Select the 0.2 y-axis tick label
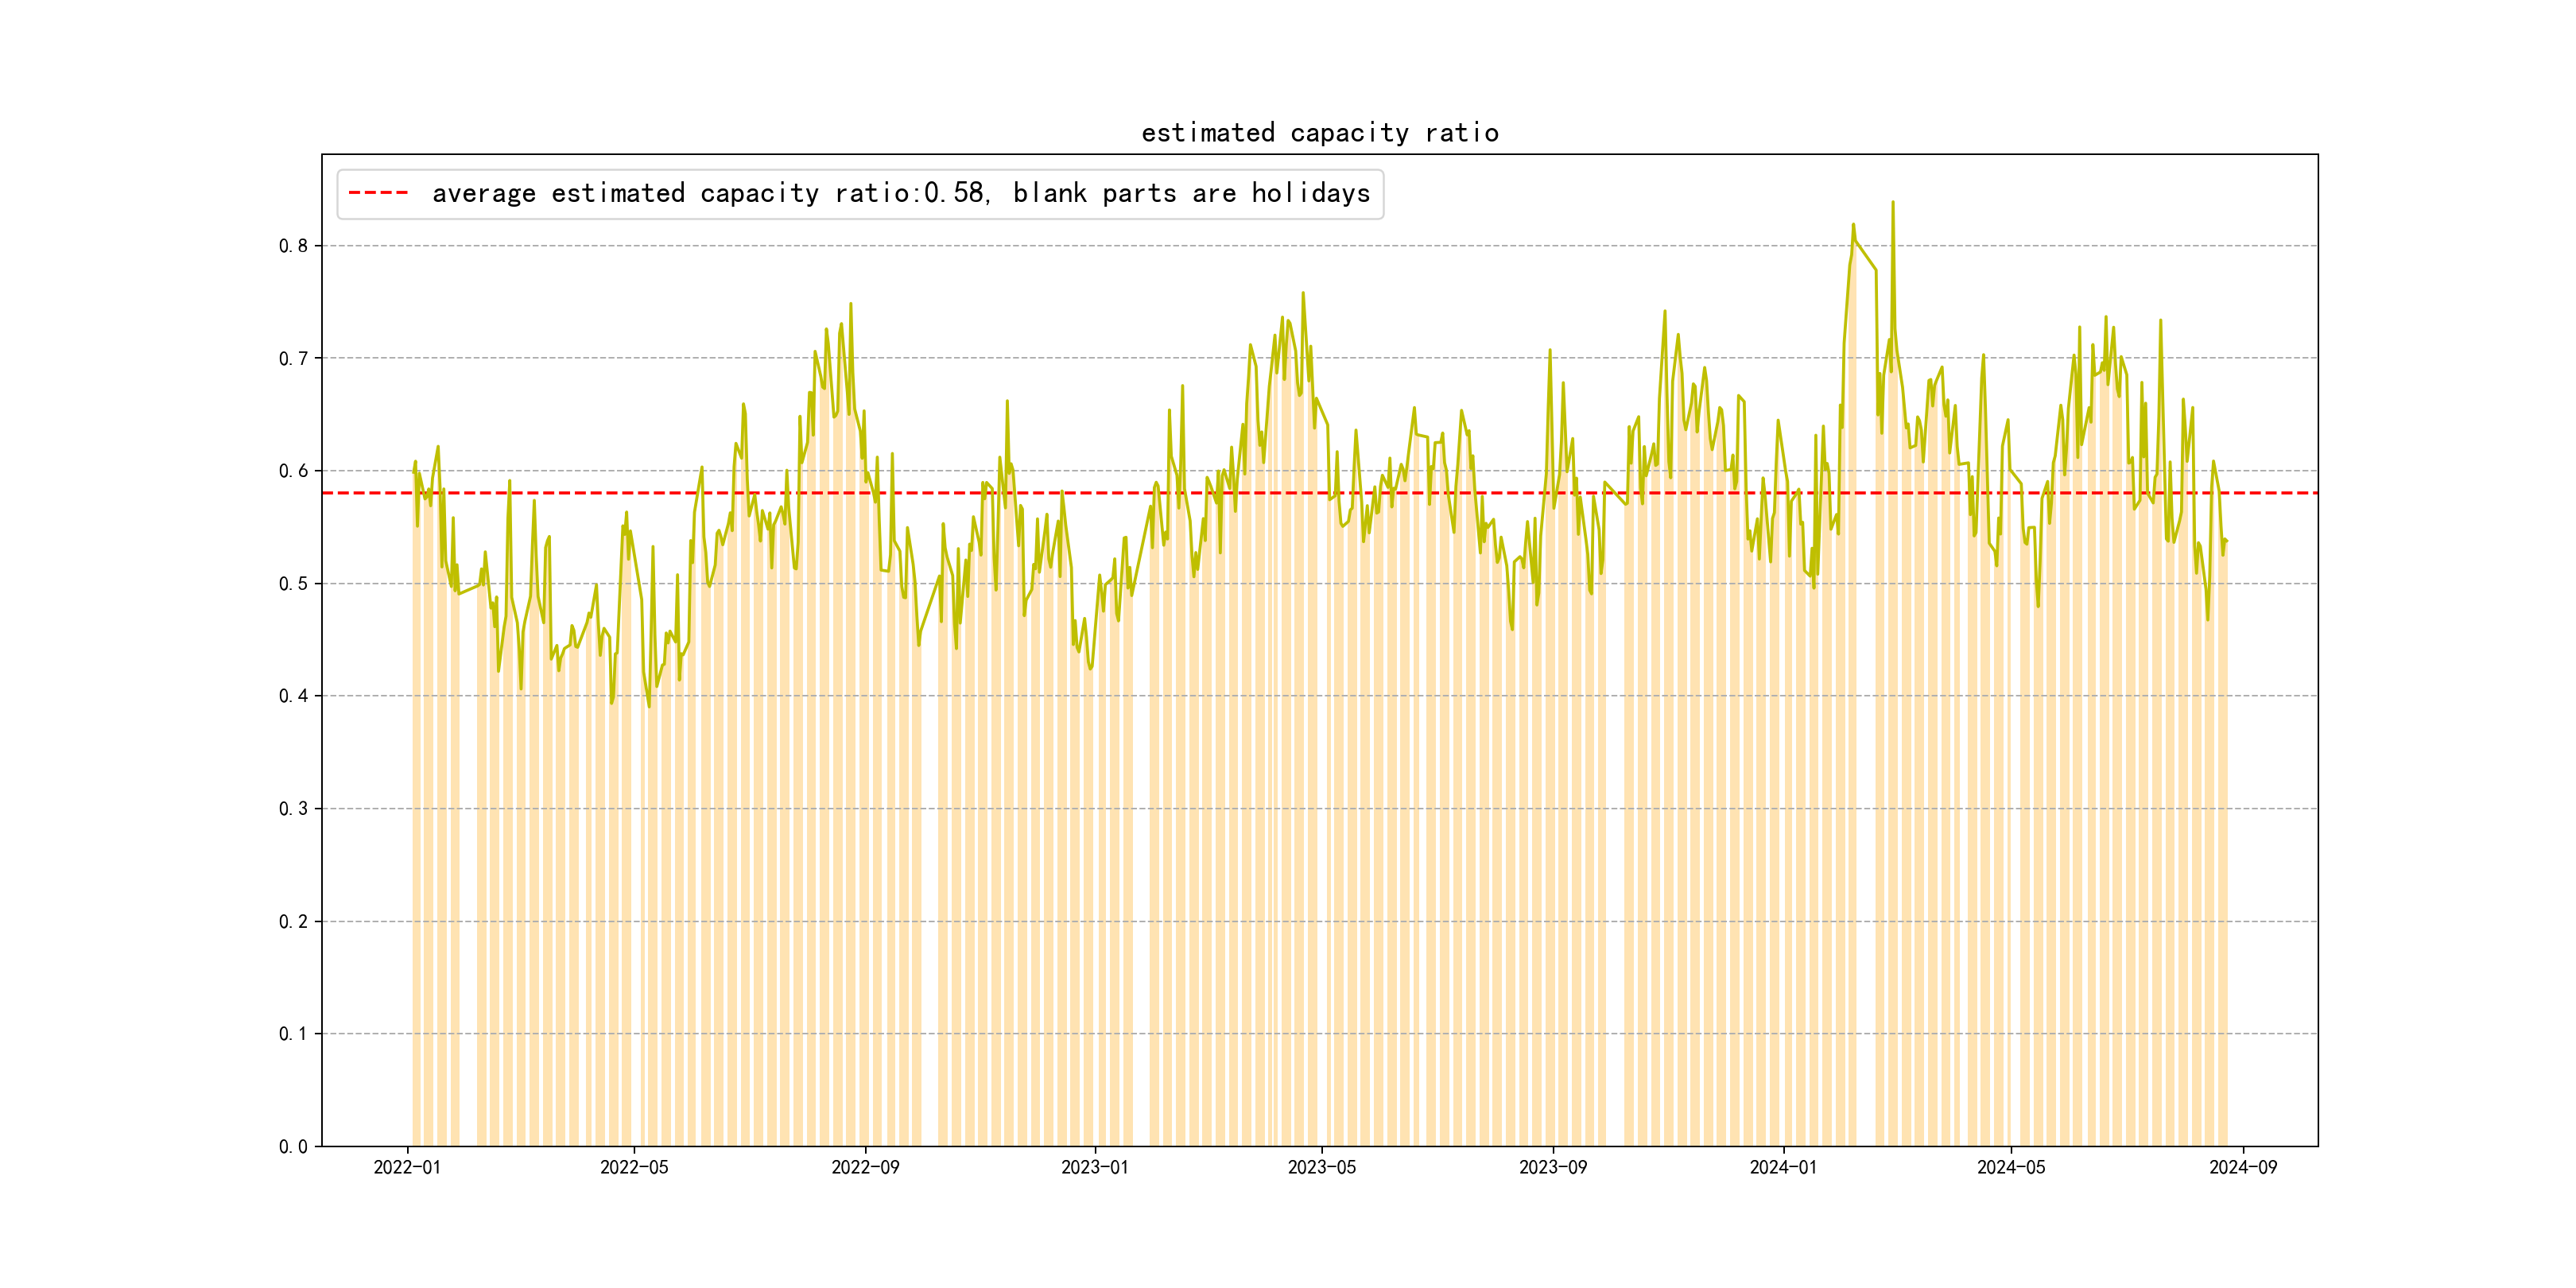The height and width of the screenshot is (1288, 2576). [x=293, y=922]
